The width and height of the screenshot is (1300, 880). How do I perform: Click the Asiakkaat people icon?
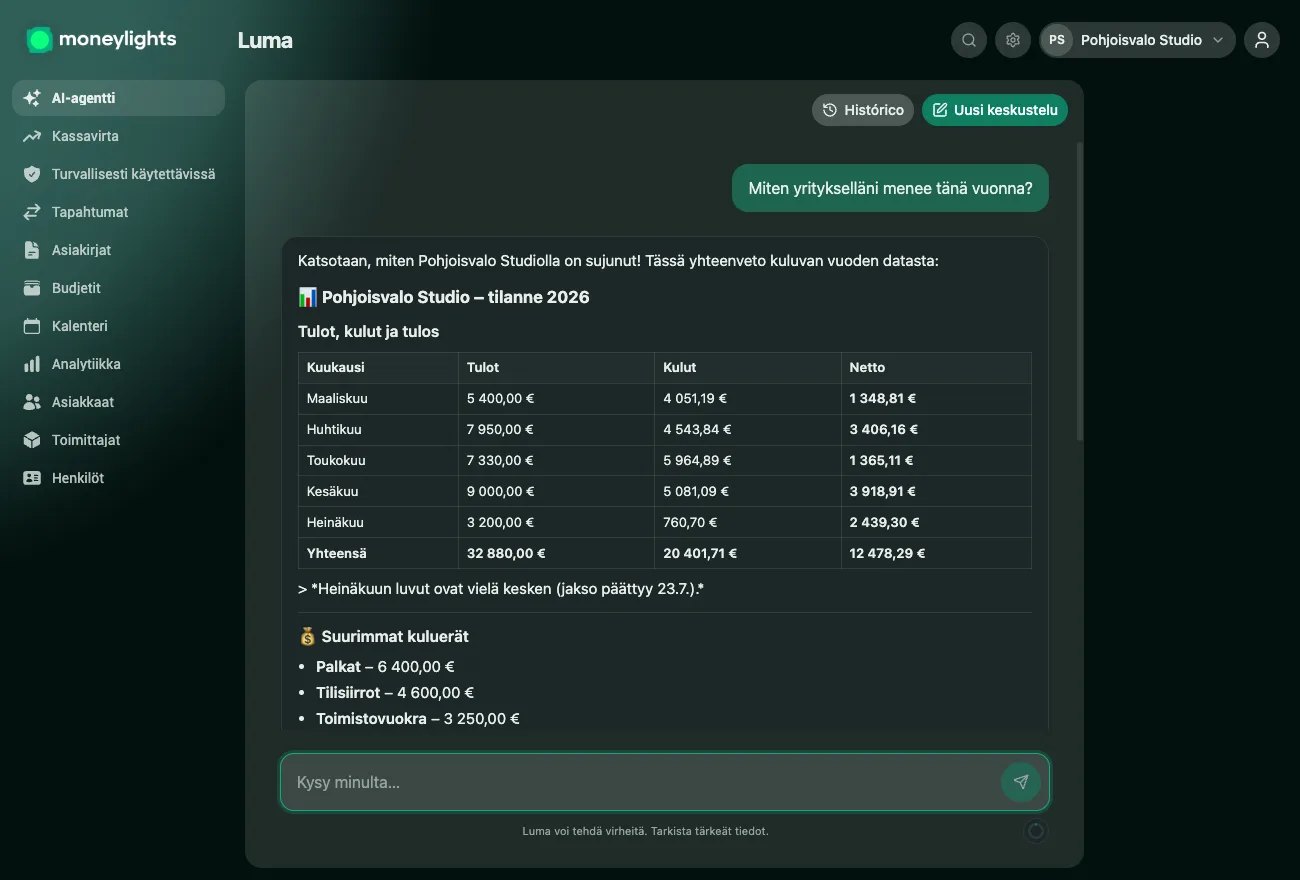(x=32, y=402)
